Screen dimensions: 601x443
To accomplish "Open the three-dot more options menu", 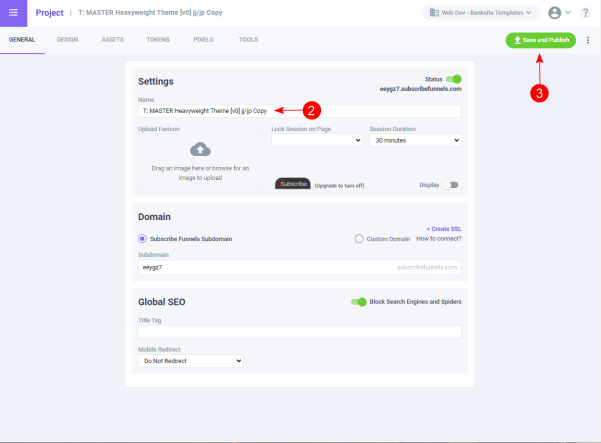I will point(588,40).
